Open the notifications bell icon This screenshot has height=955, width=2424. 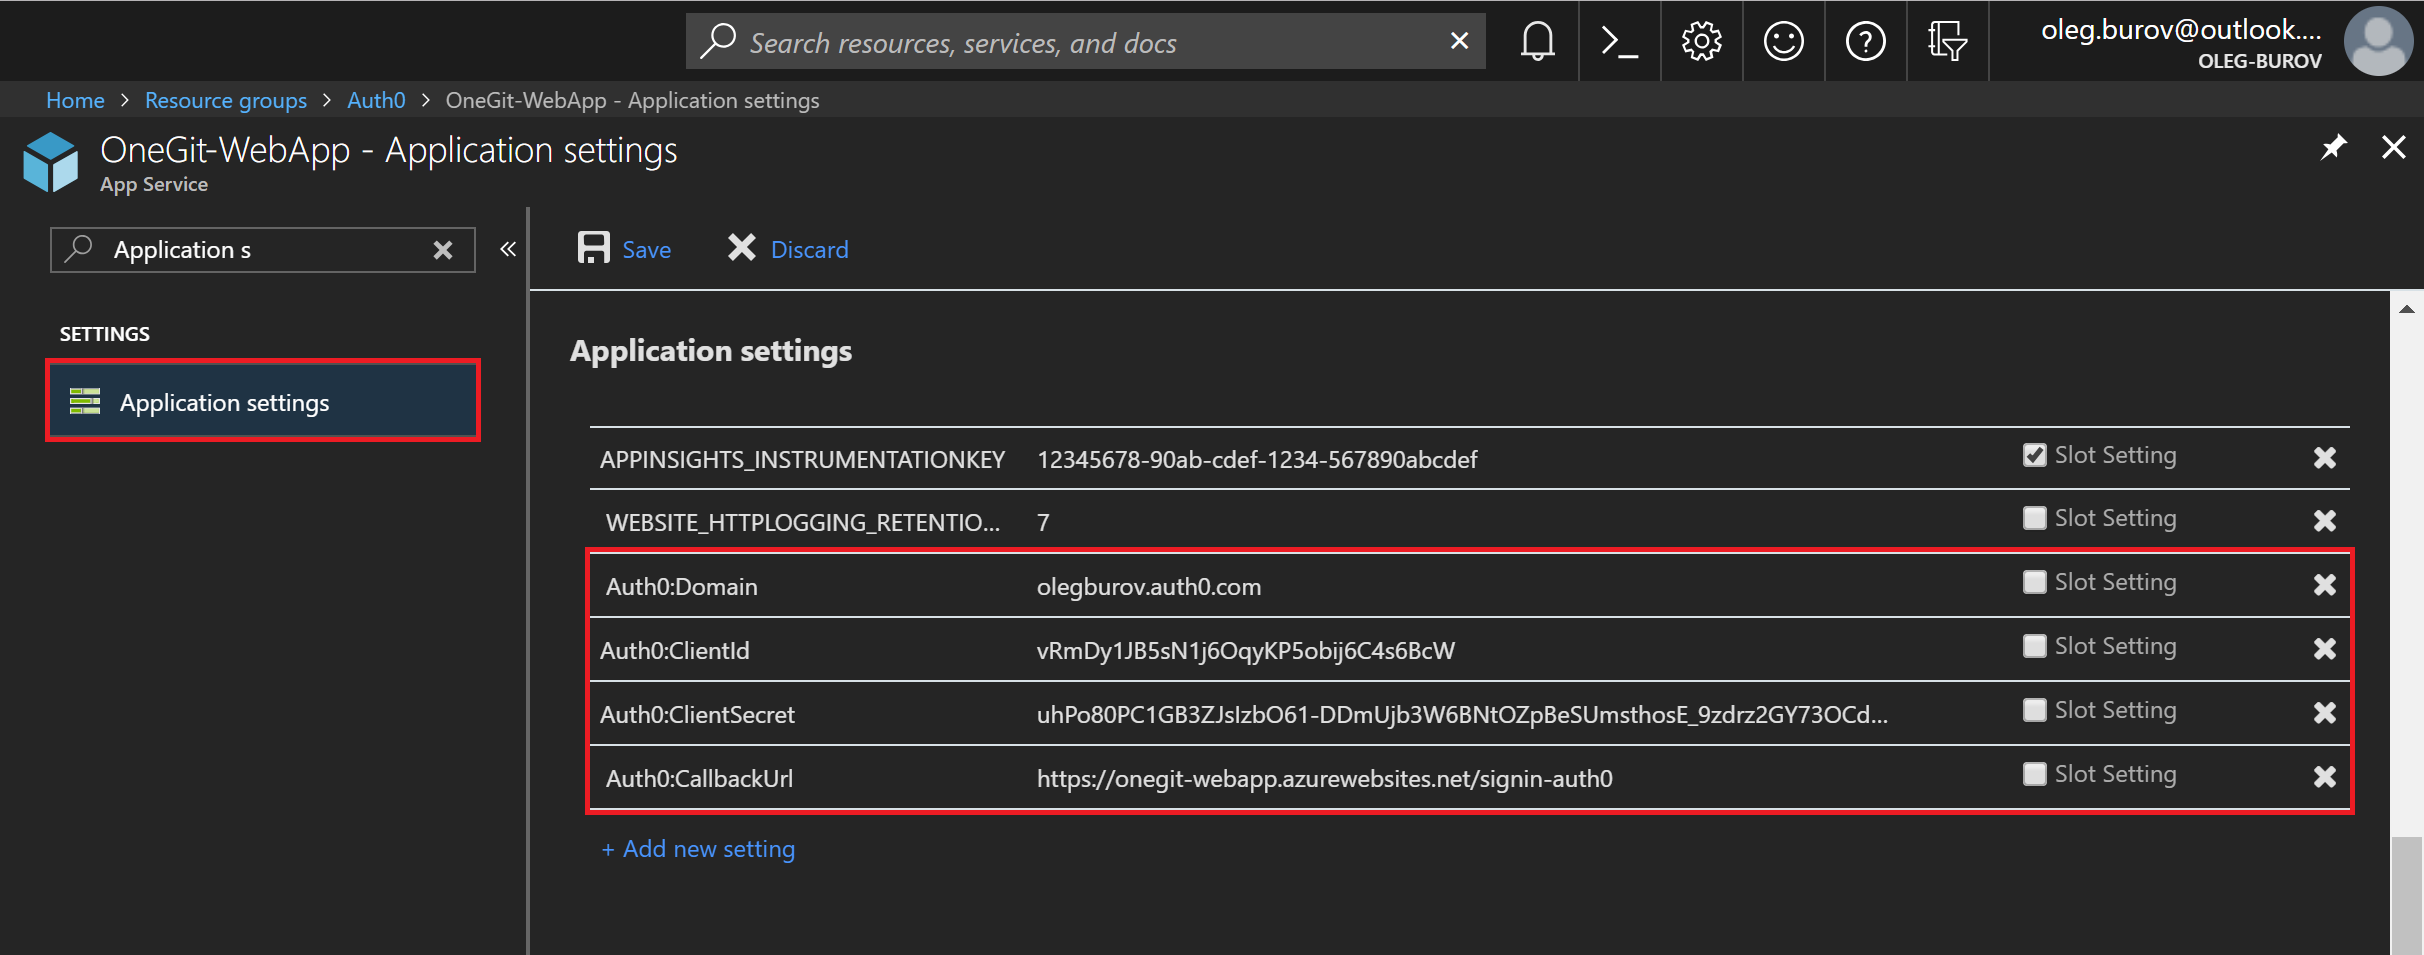[1537, 41]
